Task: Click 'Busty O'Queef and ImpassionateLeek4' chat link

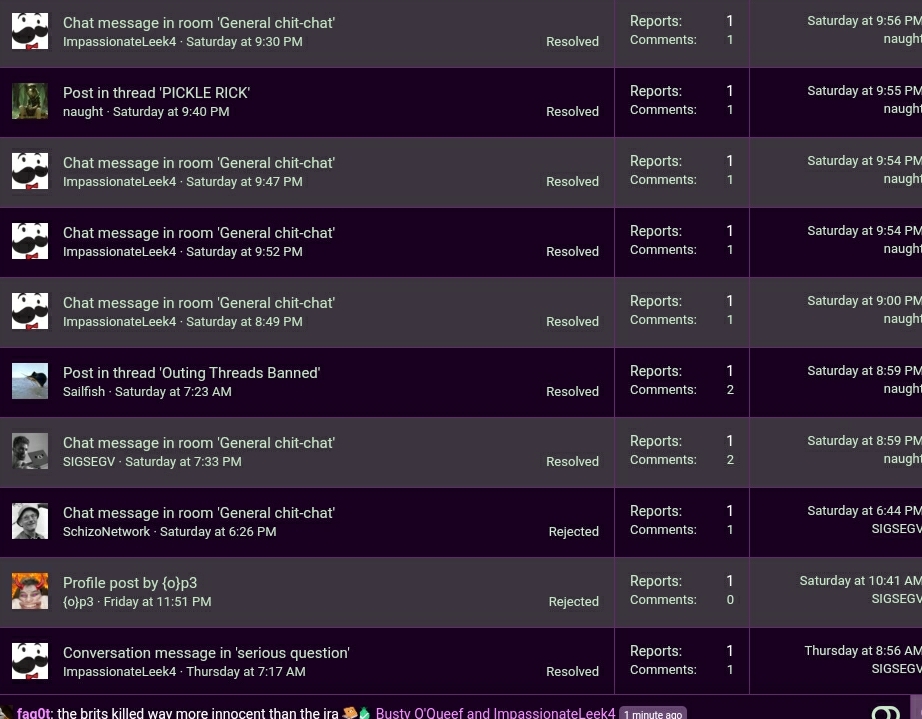Action: tap(495, 713)
